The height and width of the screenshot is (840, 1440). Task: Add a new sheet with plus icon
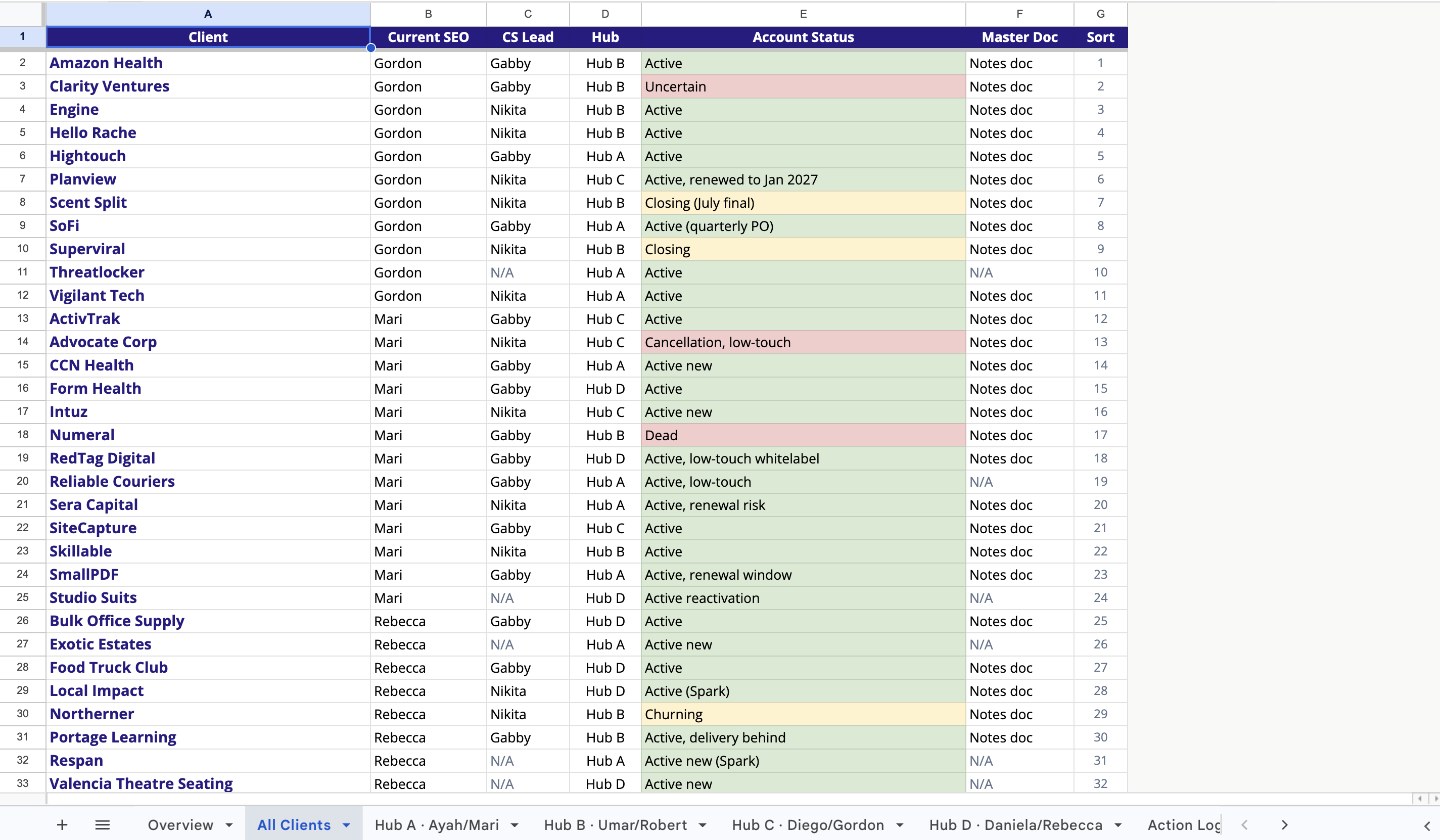[x=62, y=825]
